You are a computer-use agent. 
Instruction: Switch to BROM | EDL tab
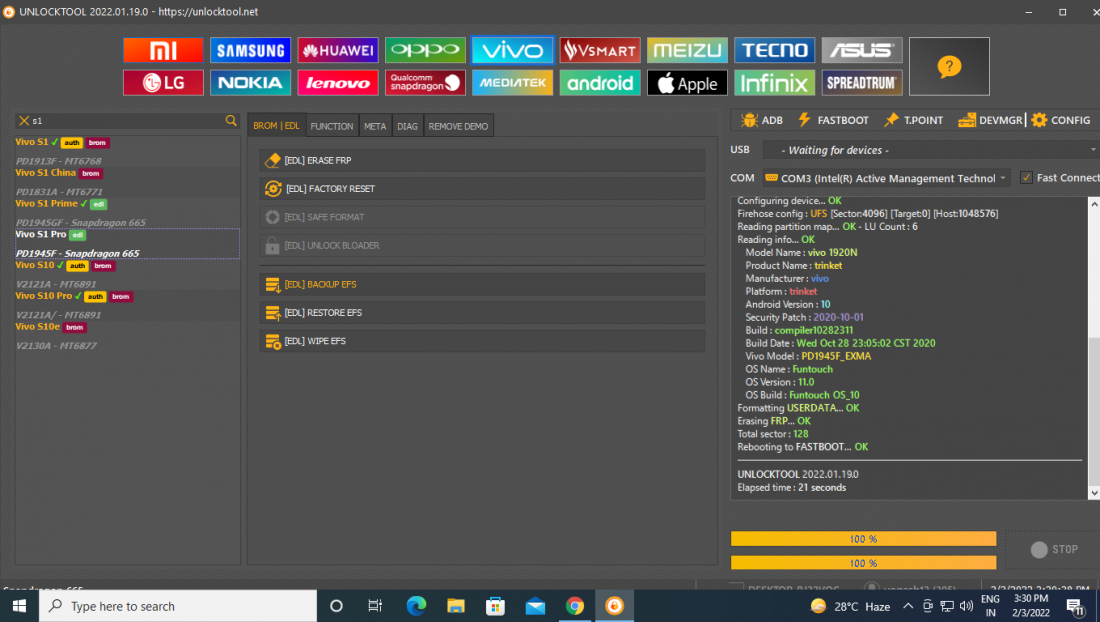click(x=276, y=126)
